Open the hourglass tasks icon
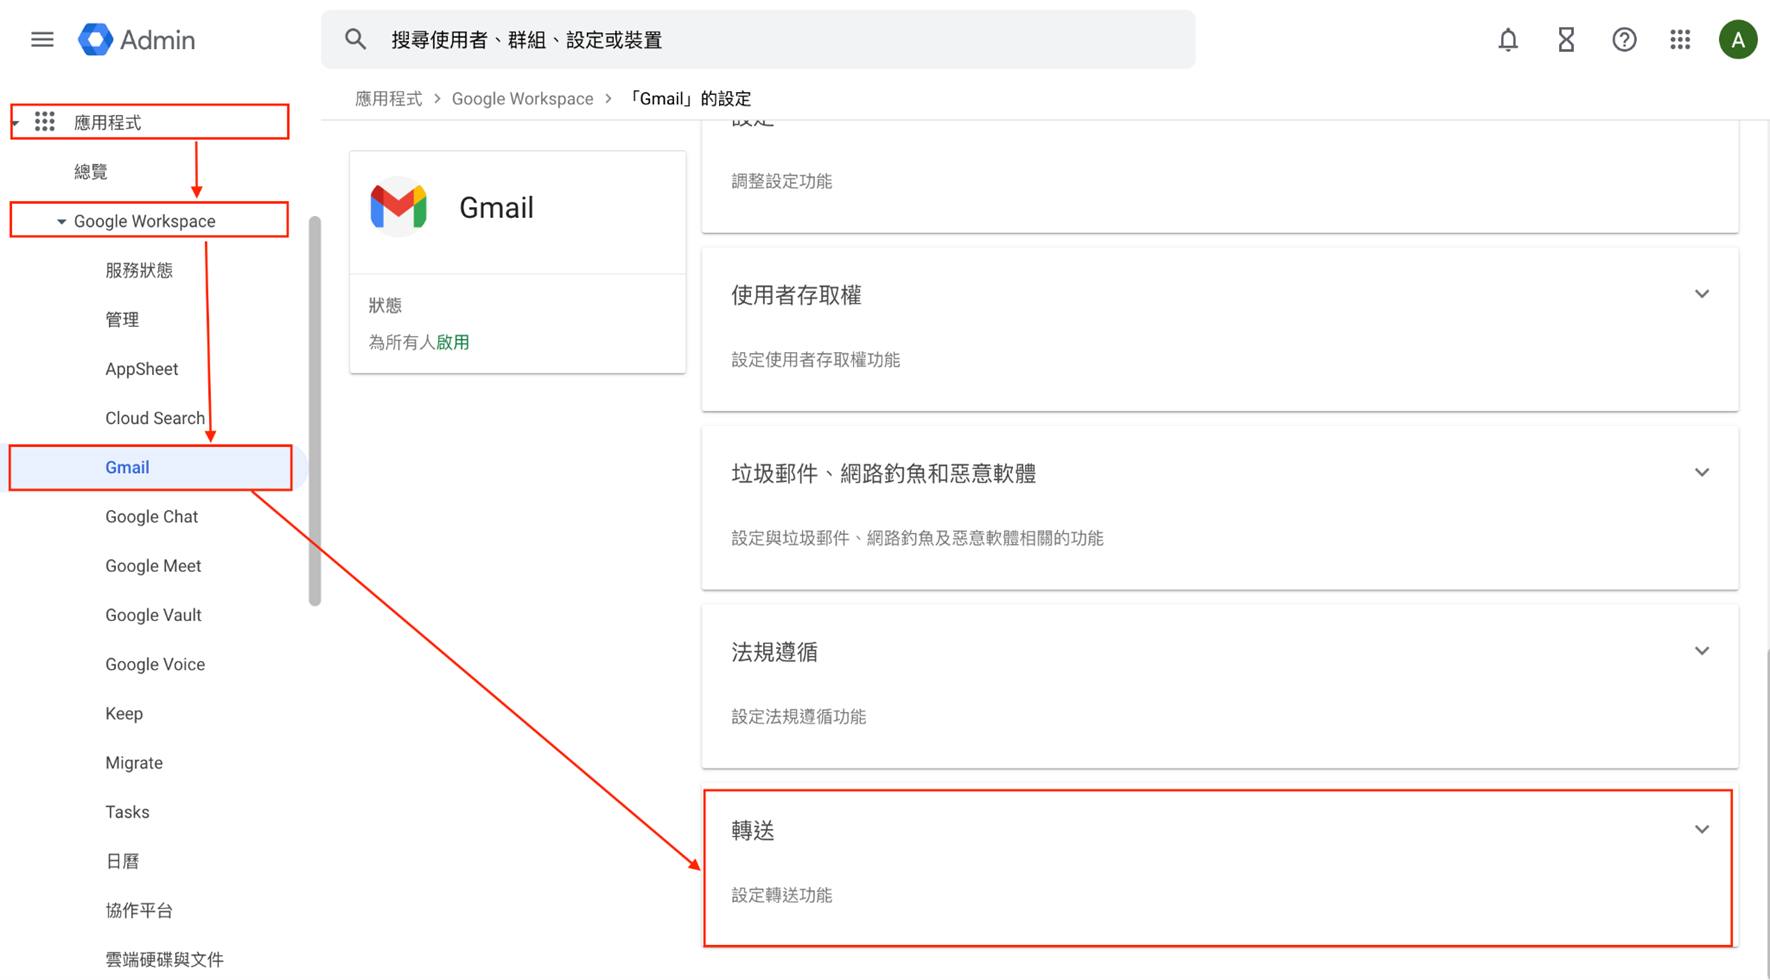This screenshot has width=1770, height=980. [x=1566, y=40]
